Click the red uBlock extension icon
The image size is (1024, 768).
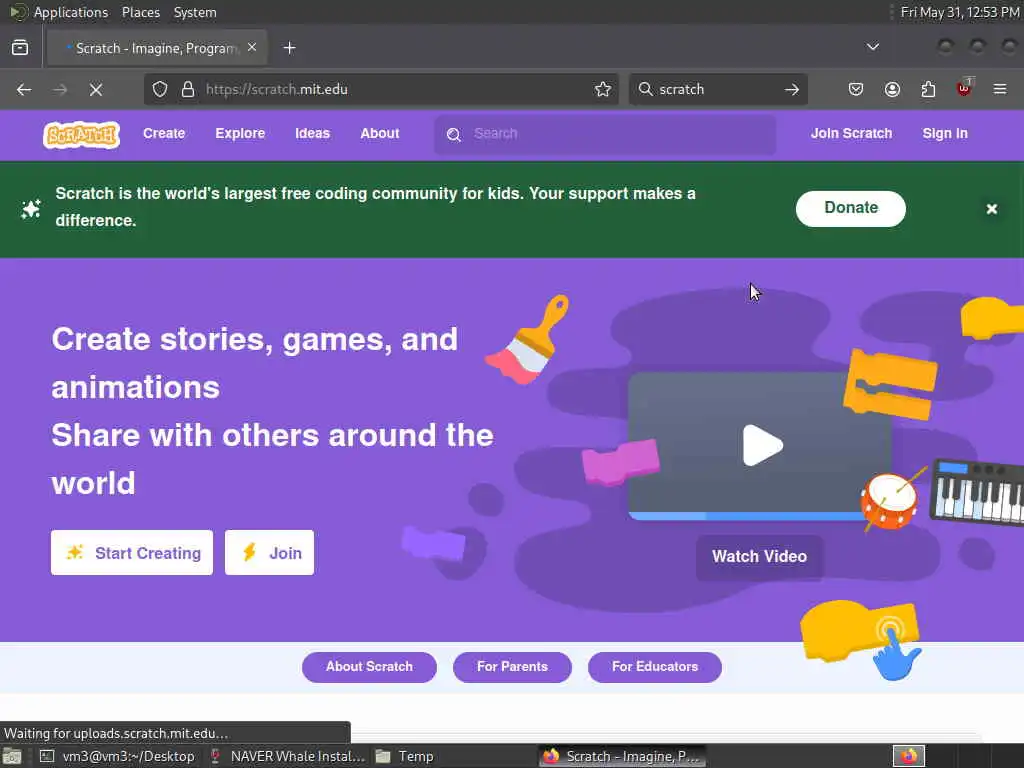[964, 88]
